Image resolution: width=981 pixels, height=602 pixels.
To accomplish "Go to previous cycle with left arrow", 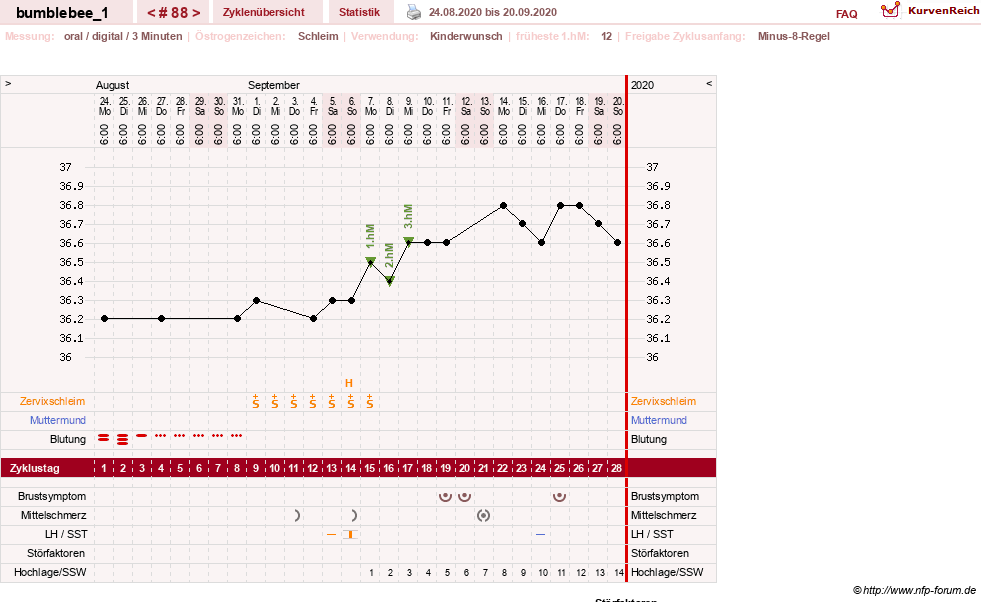I will click(x=151, y=13).
